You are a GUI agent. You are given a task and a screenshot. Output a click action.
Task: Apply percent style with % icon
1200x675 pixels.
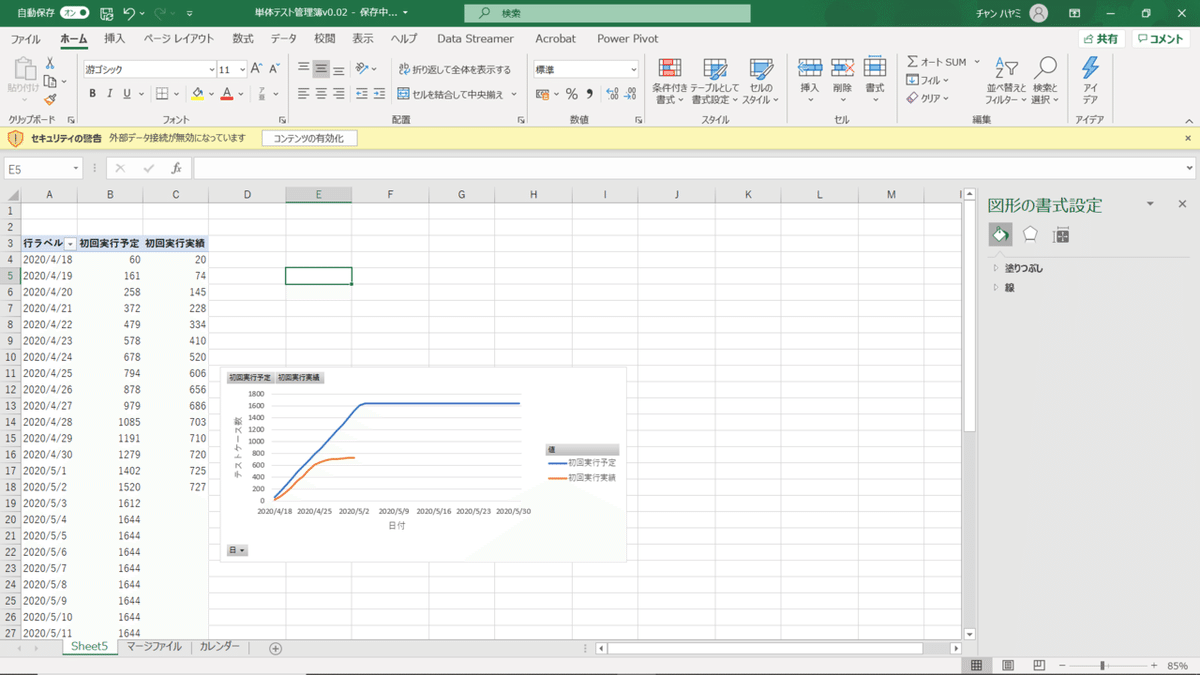[x=572, y=94]
